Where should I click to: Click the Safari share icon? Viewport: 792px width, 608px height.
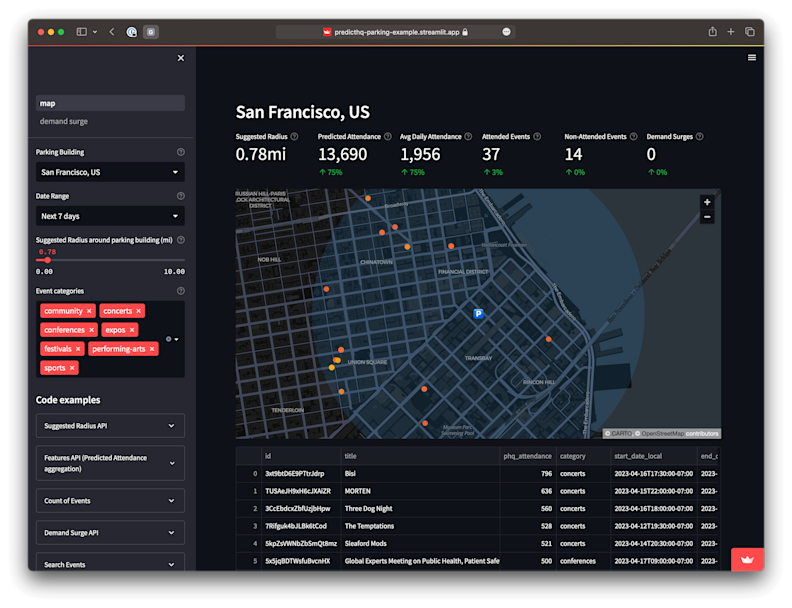pos(712,32)
